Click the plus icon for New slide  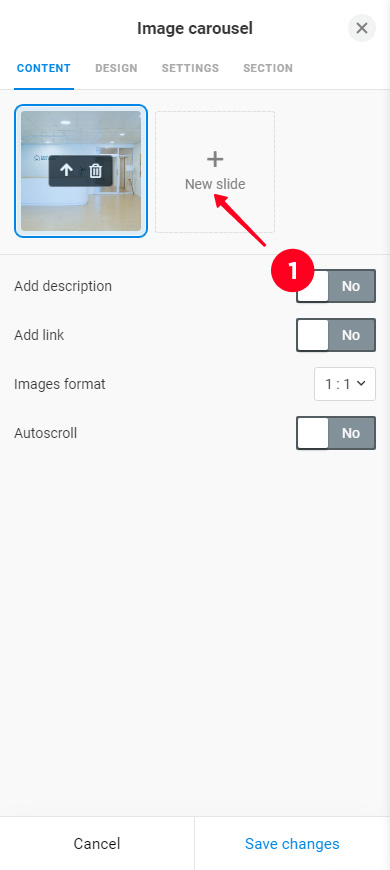coord(215,160)
